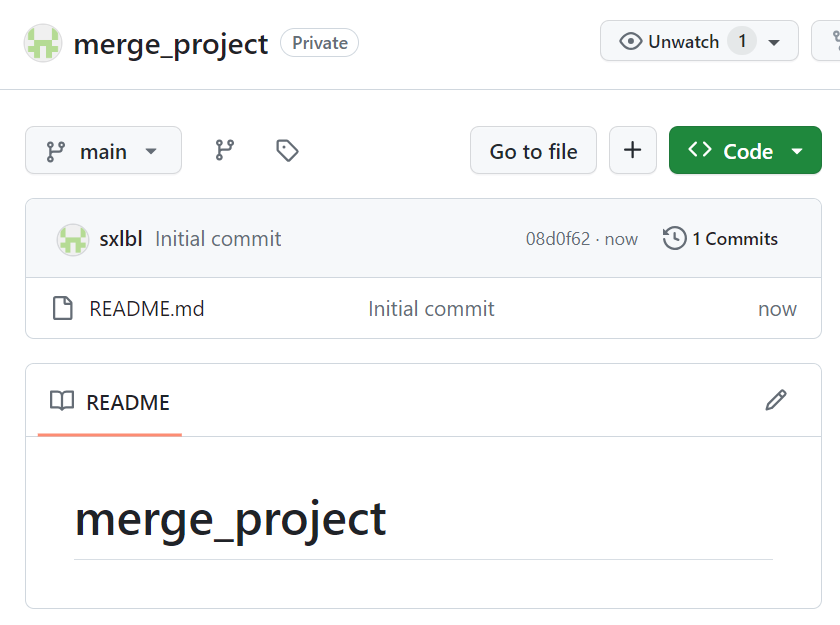Click the README.md file icon
This screenshot has width=840, height=625.
pos(63,308)
